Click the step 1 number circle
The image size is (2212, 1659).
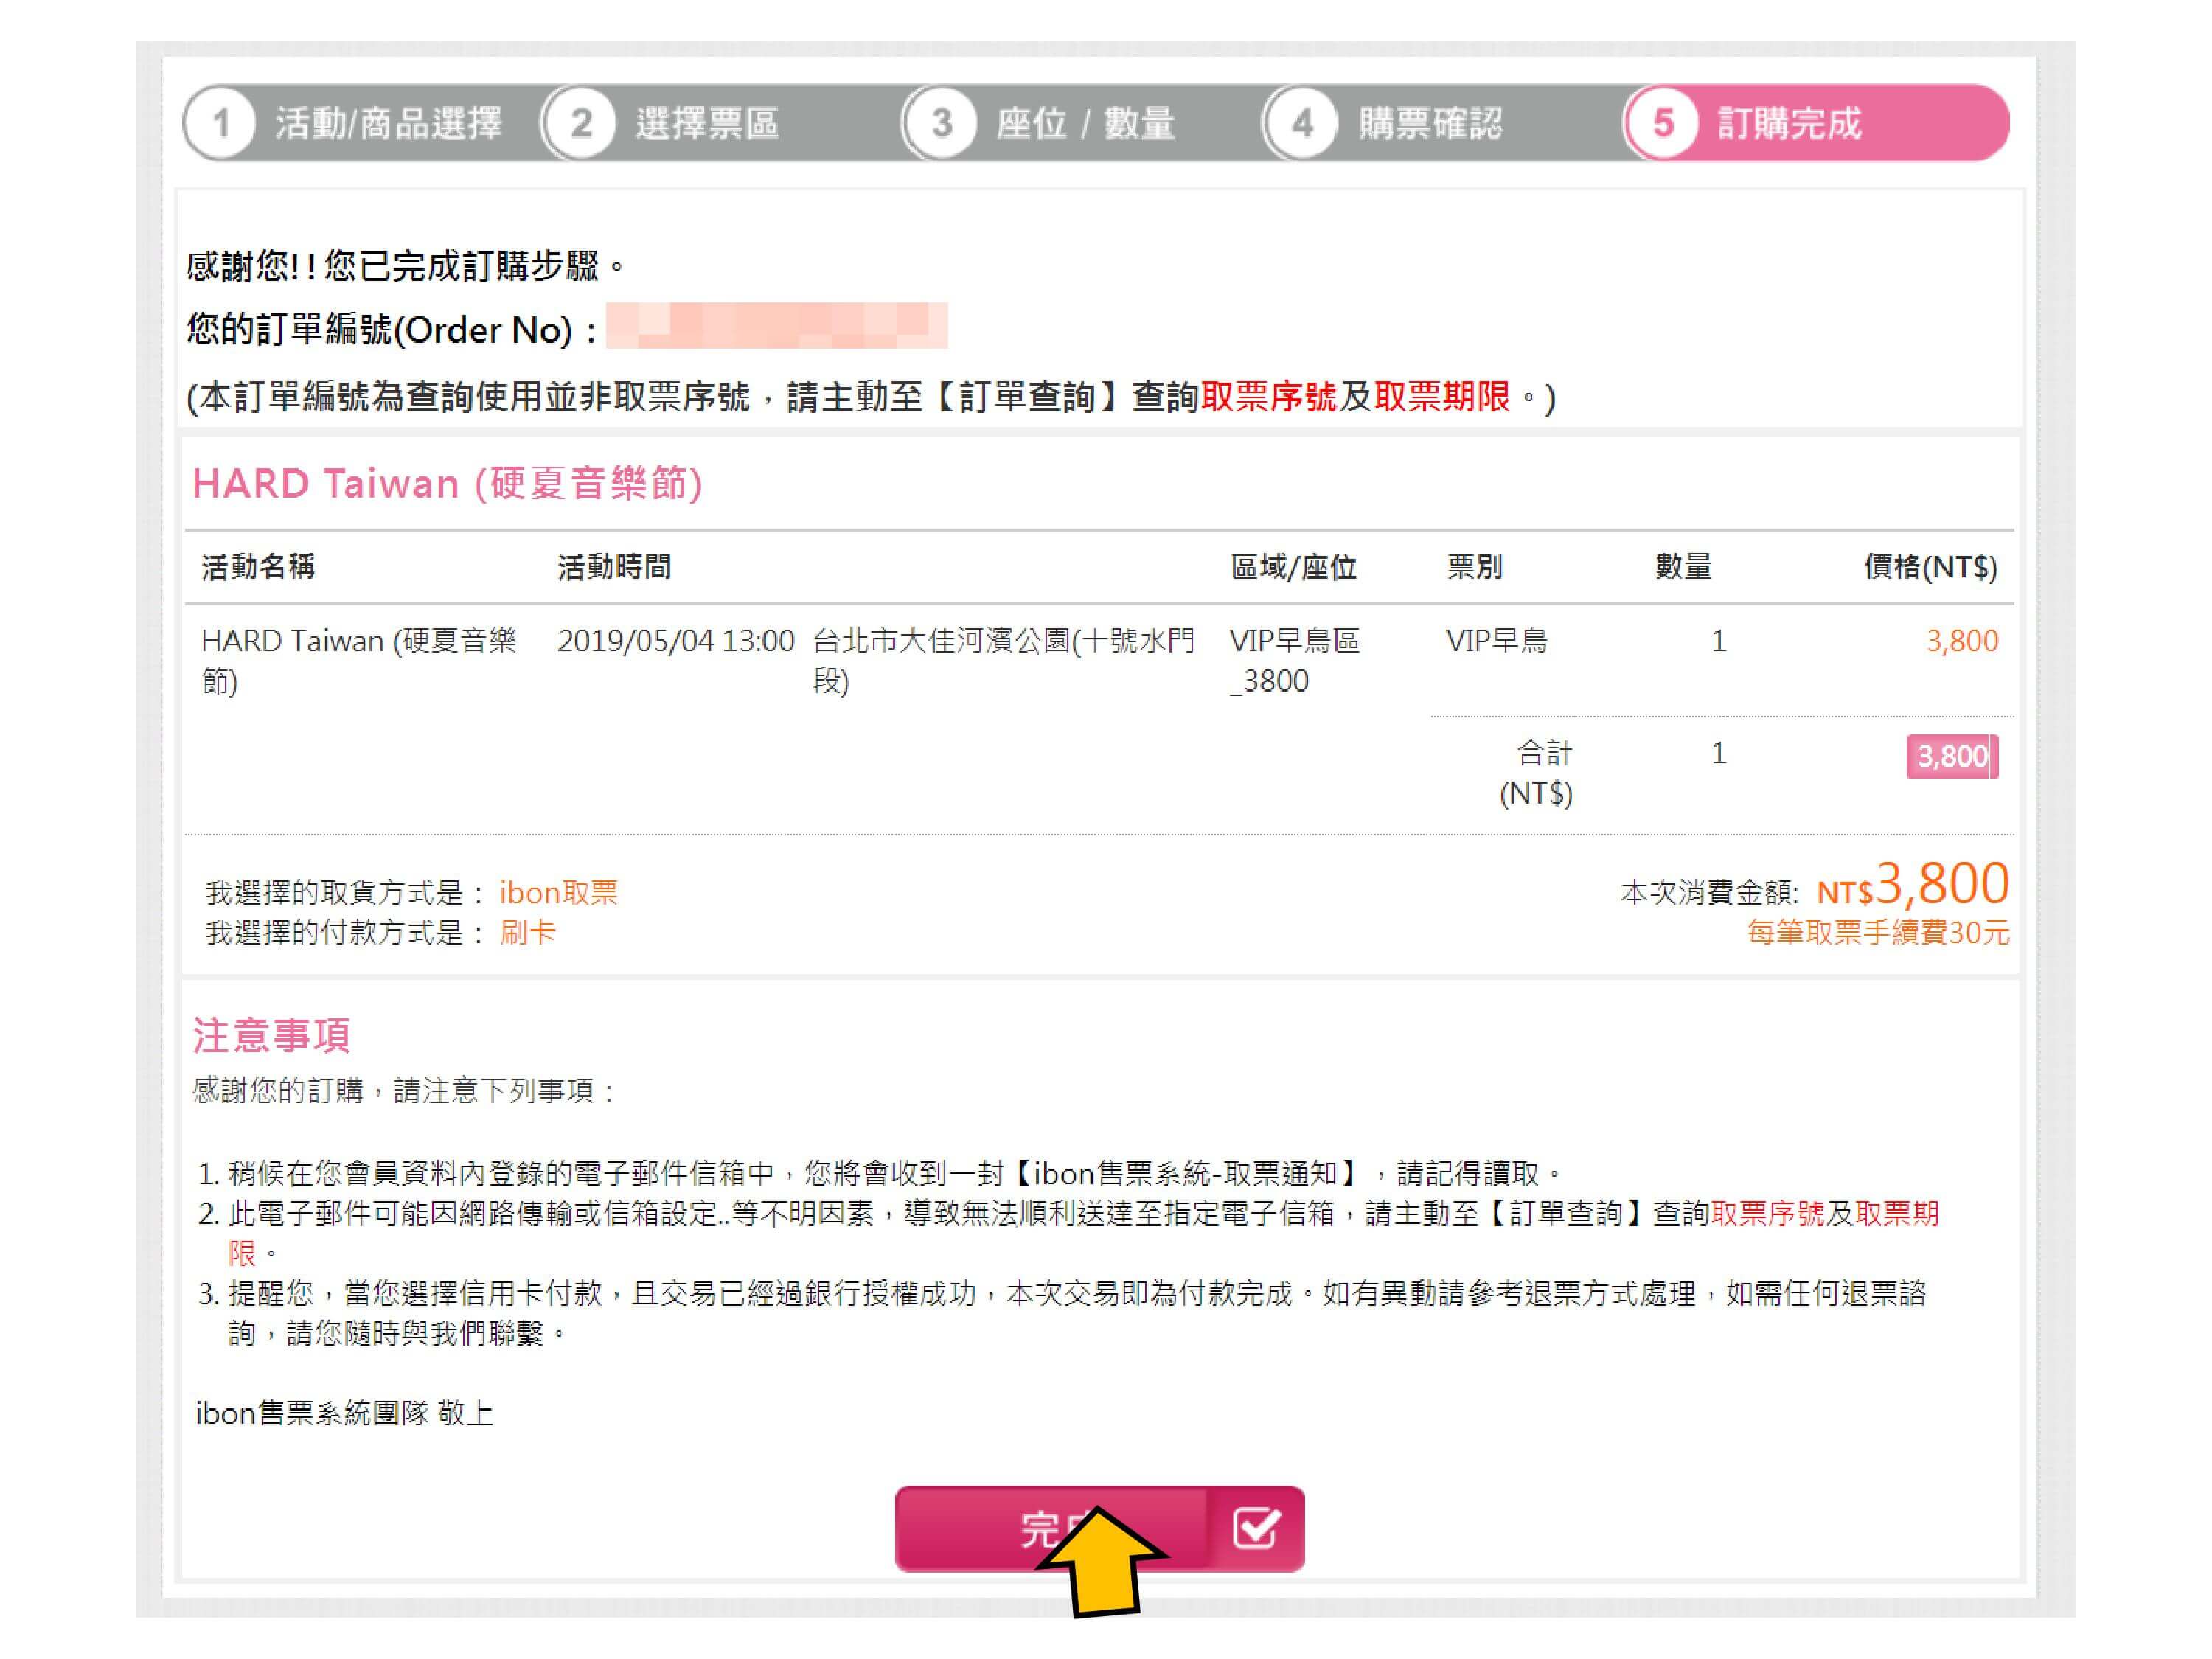tap(221, 124)
